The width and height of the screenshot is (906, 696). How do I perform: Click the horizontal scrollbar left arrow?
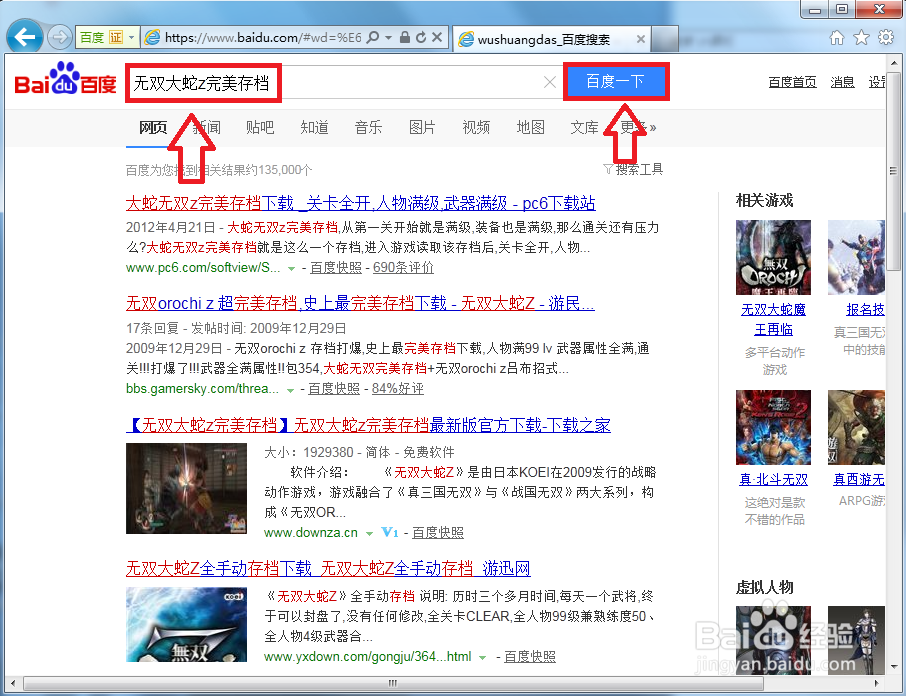pos(13,683)
